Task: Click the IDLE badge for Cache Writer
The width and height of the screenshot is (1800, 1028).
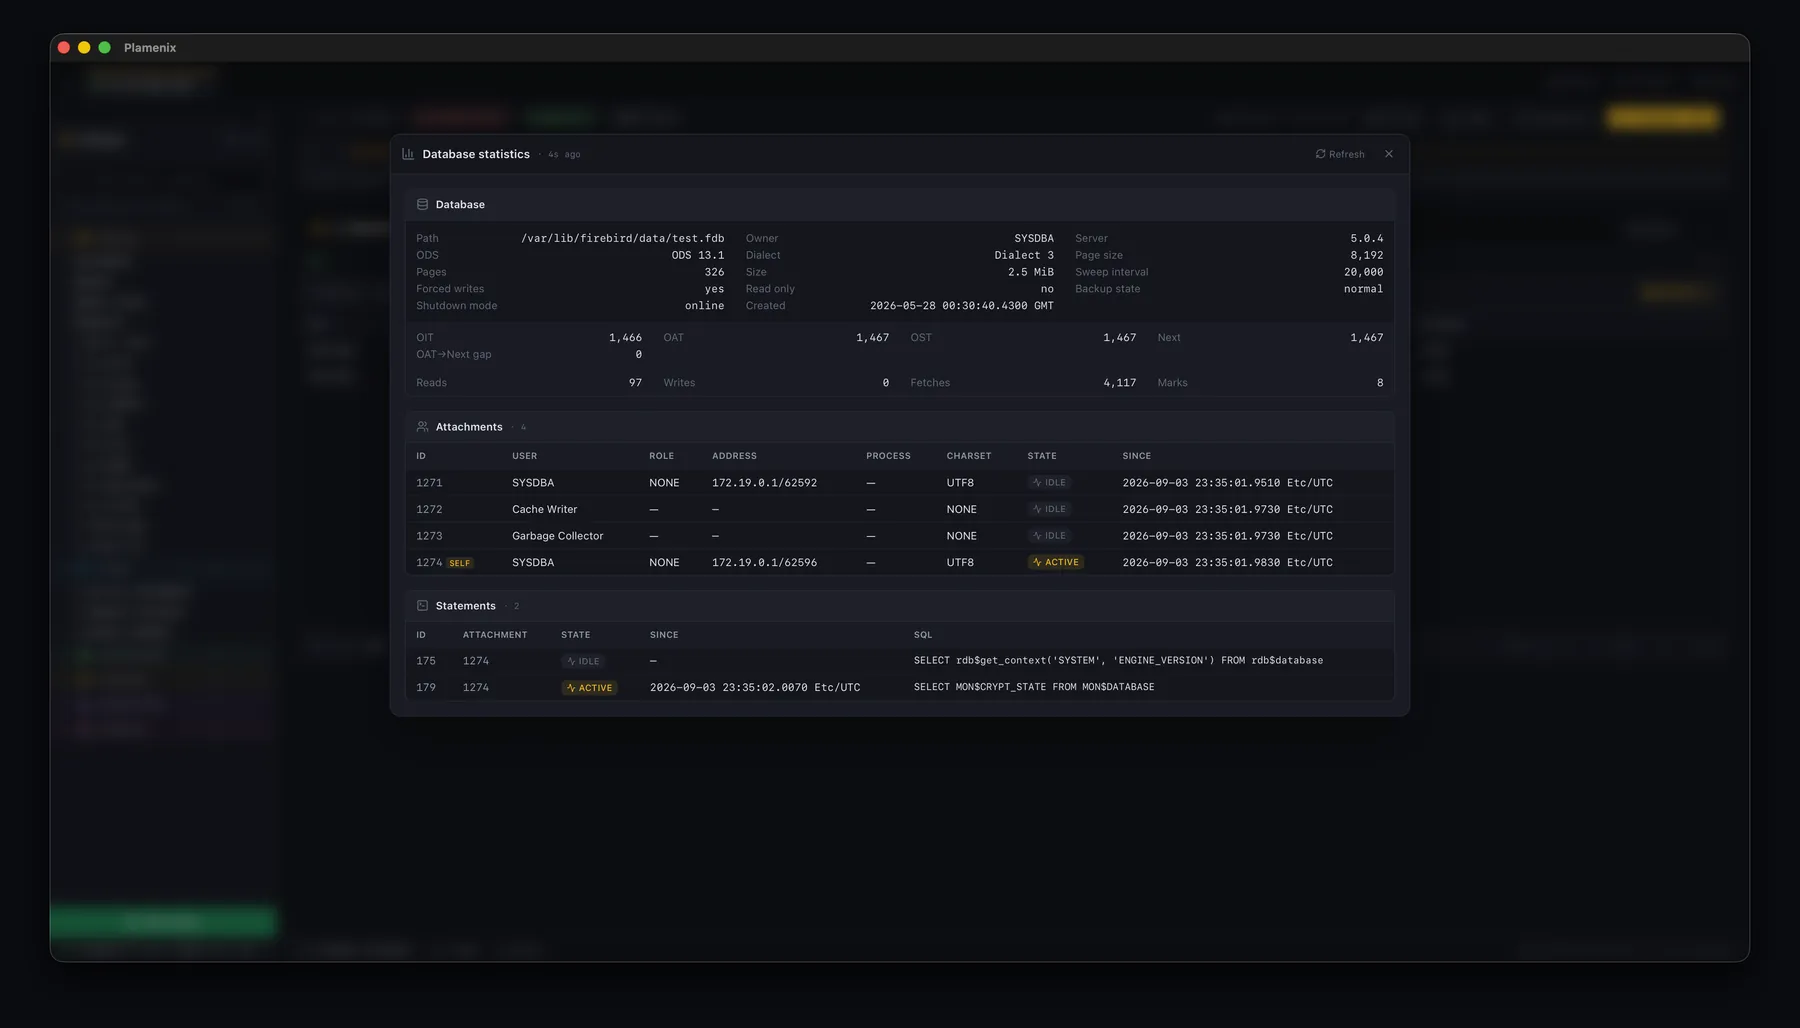Action: click(1049, 509)
